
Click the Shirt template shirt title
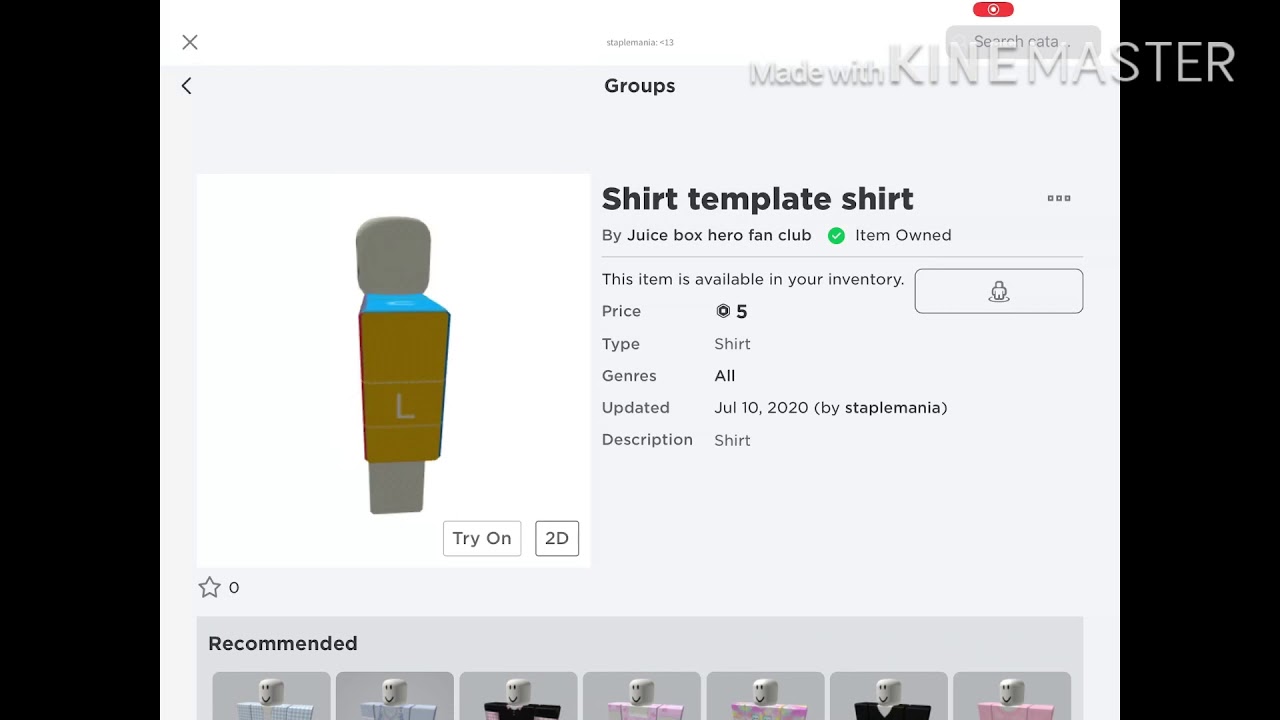(757, 199)
